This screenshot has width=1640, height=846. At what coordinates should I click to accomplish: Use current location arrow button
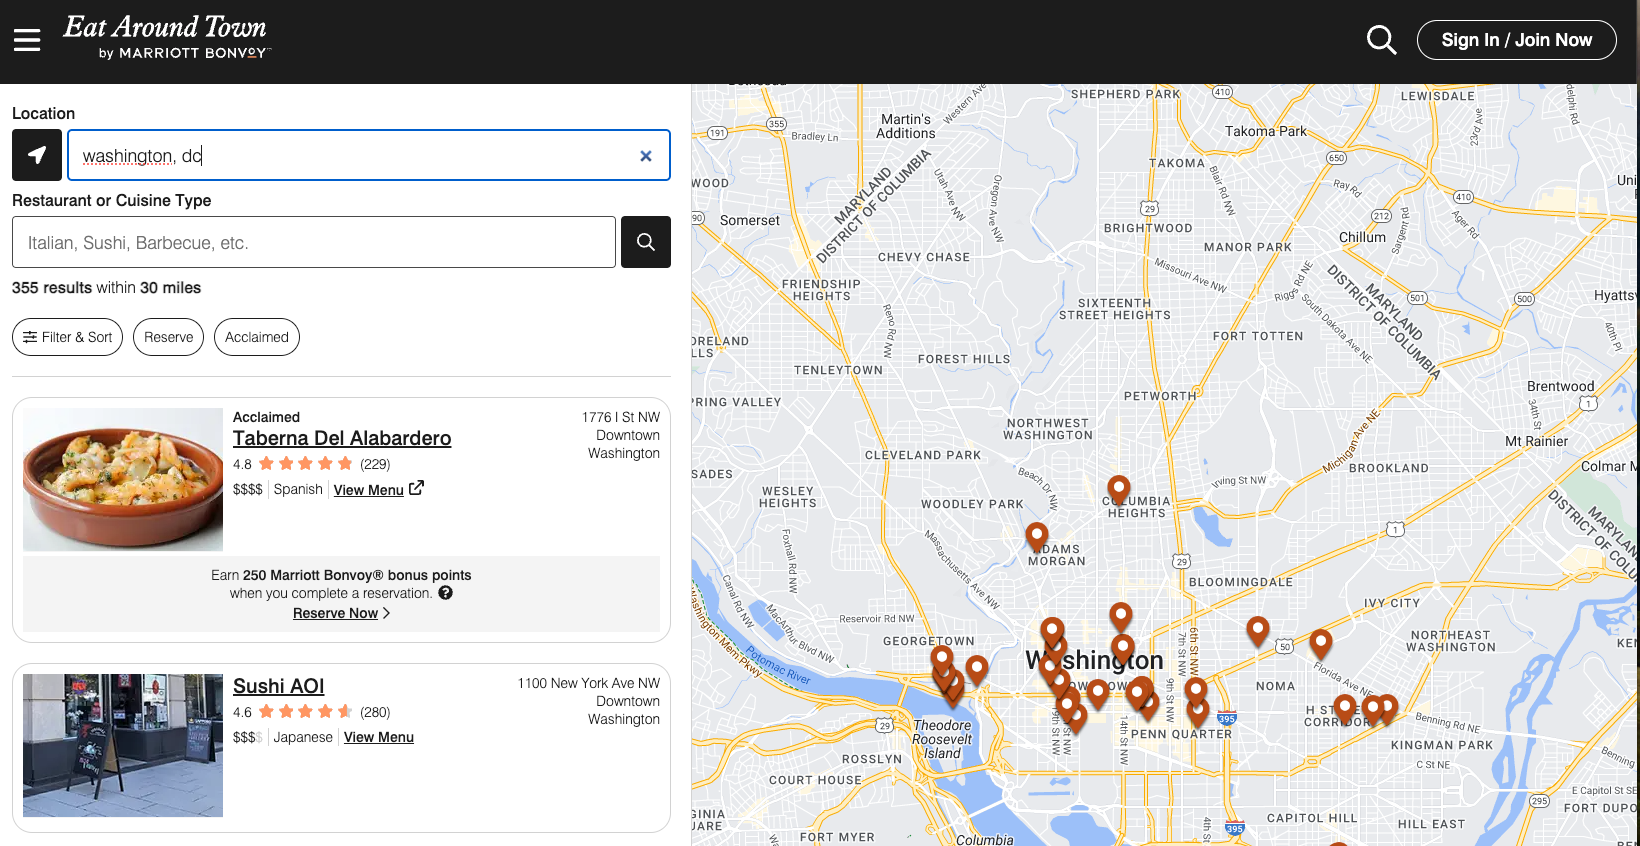coord(37,155)
